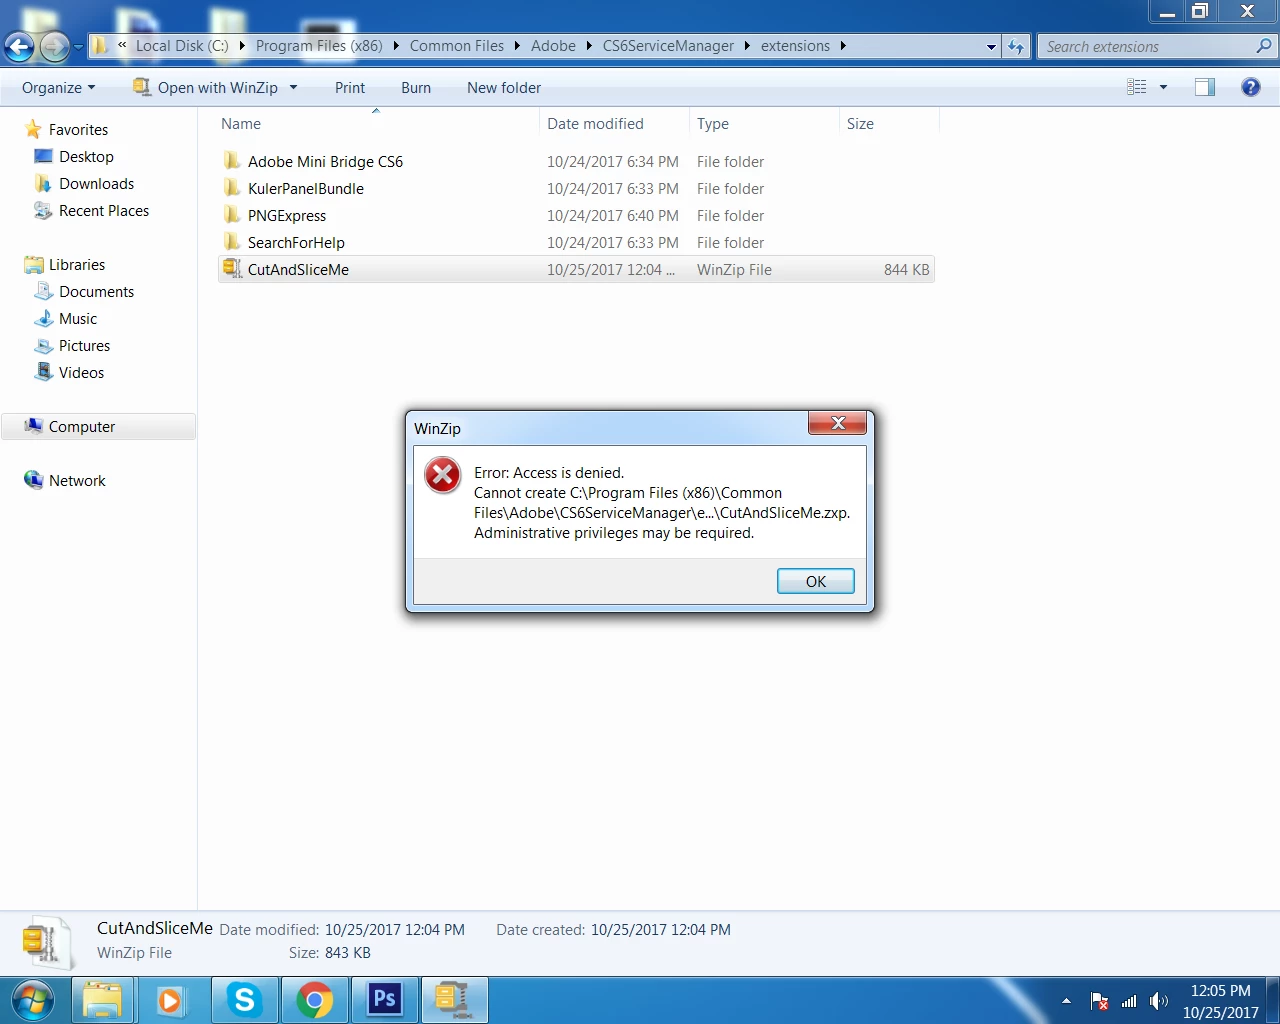This screenshot has height=1024, width=1280.
Task: Click Burn in the toolbar
Action: 416,88
